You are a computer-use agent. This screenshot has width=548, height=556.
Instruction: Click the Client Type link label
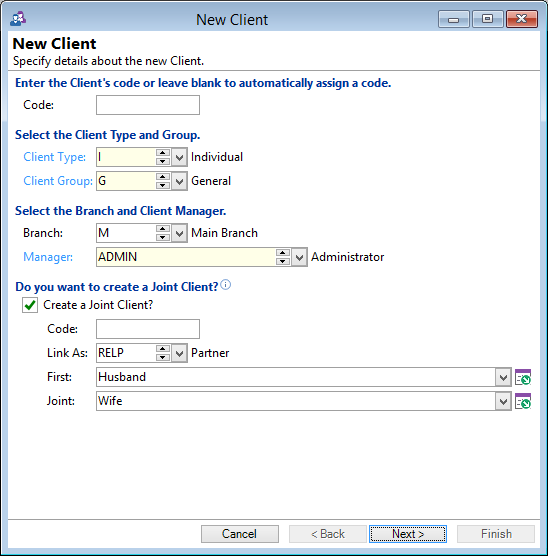point(55,157)
